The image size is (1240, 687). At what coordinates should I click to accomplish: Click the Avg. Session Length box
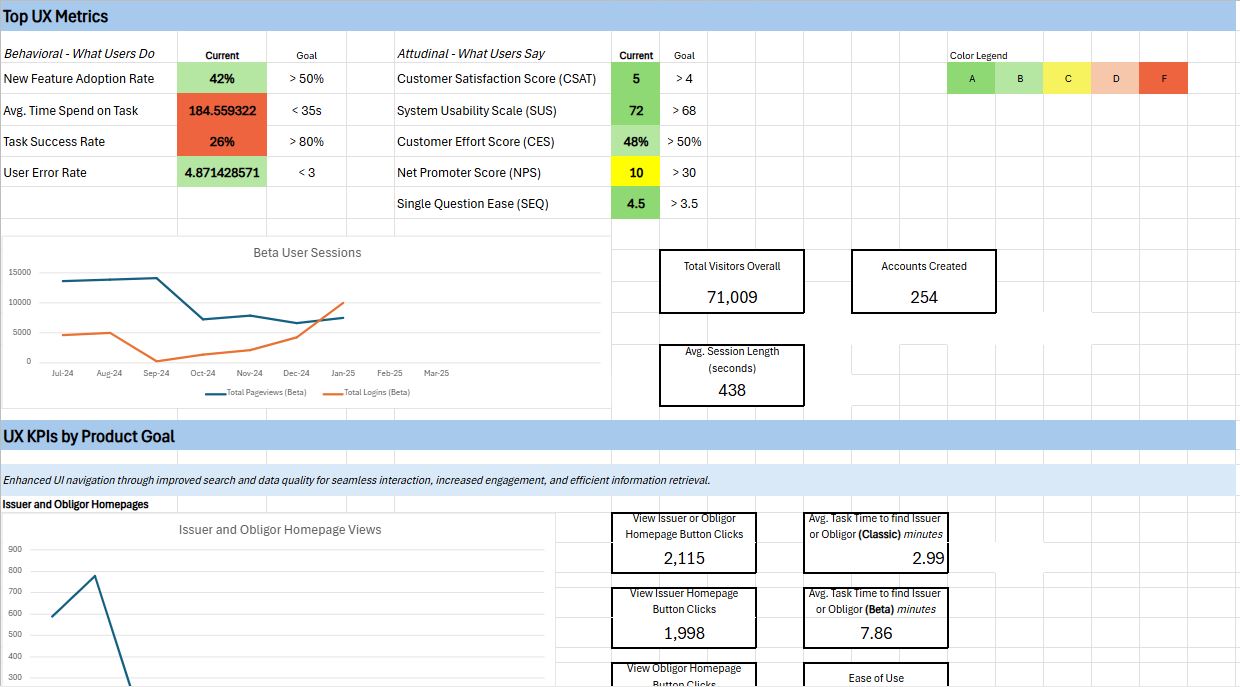tap(732, 375)
